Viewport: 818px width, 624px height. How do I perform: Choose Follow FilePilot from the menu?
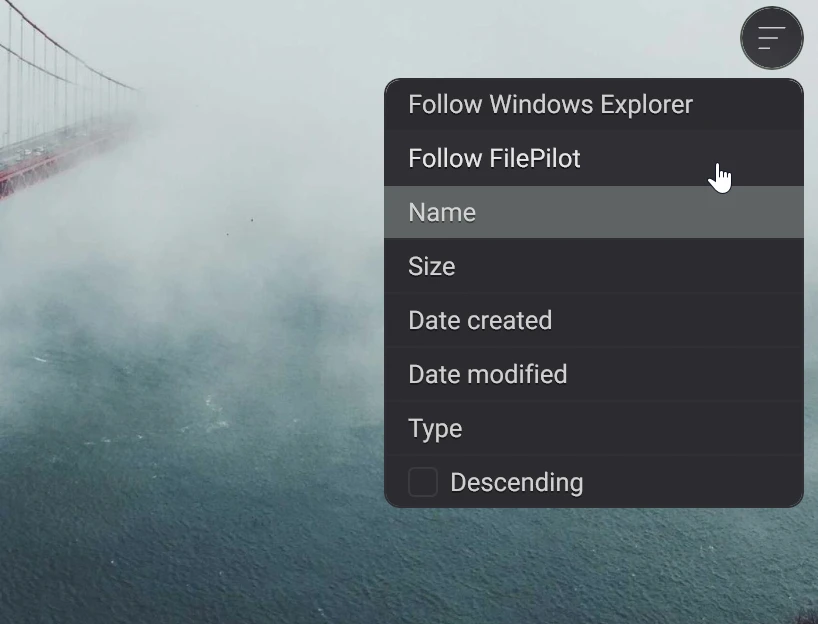[594, 159]
